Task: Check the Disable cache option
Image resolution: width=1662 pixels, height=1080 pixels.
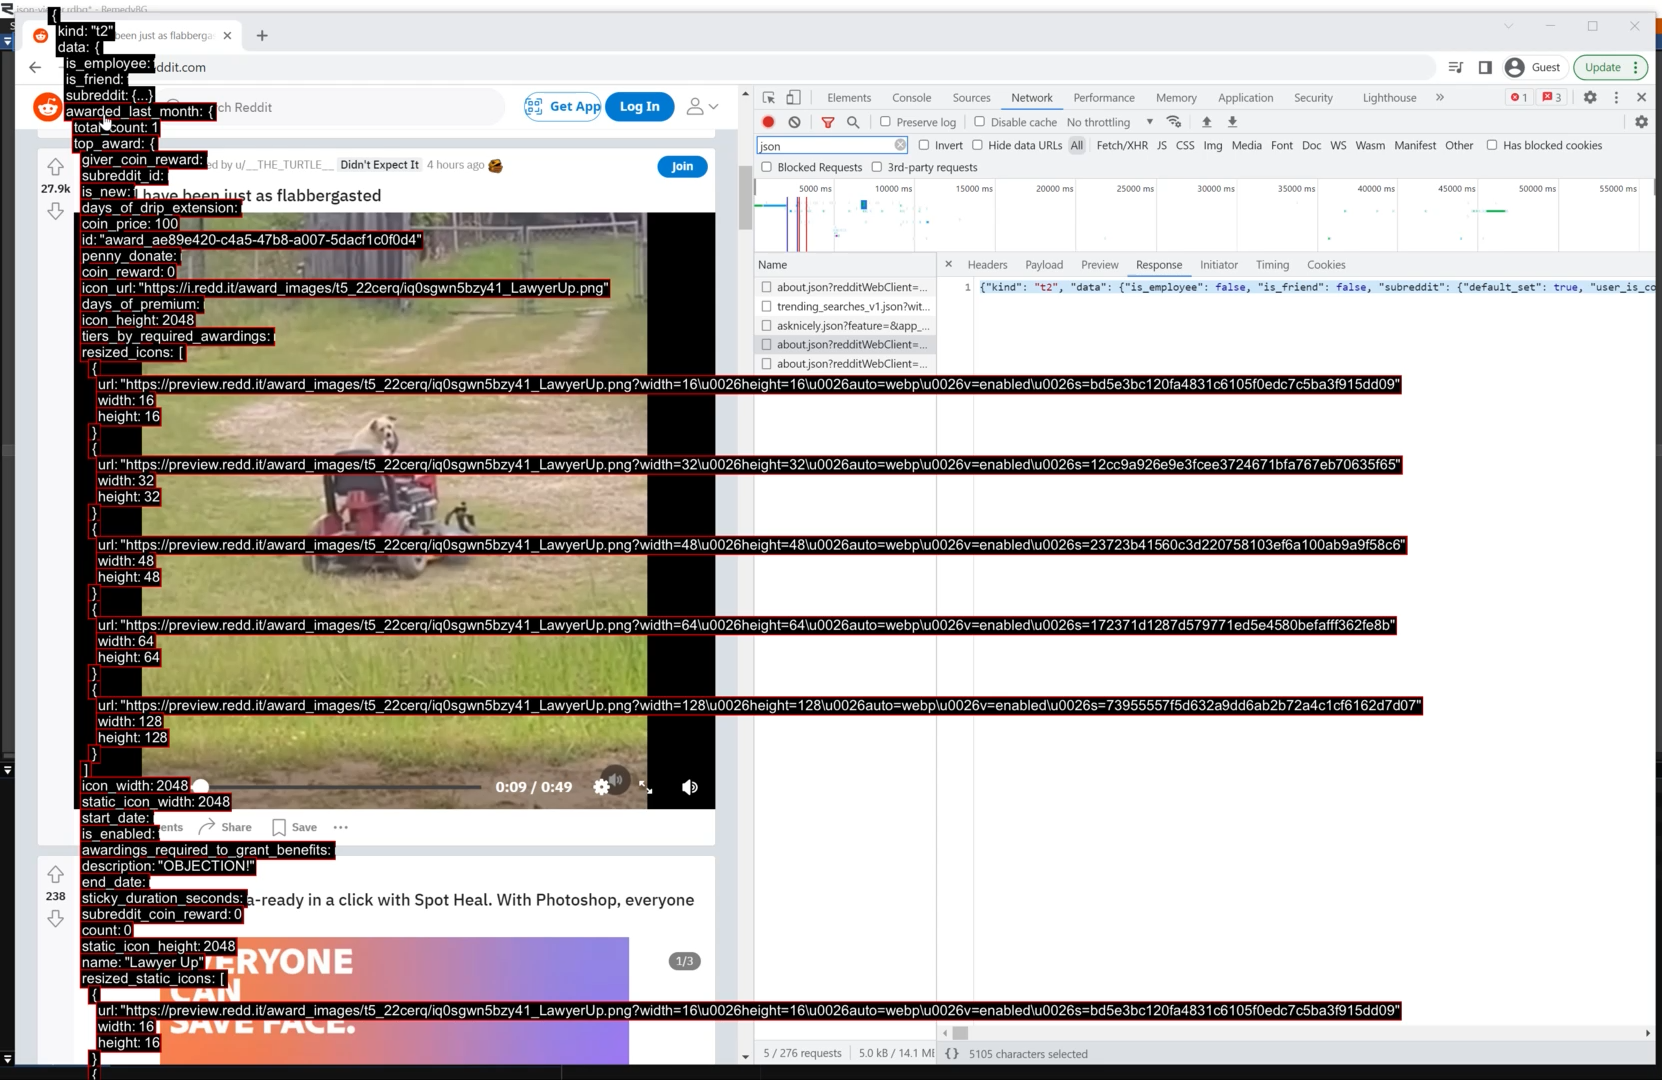Action: (979, 122)
